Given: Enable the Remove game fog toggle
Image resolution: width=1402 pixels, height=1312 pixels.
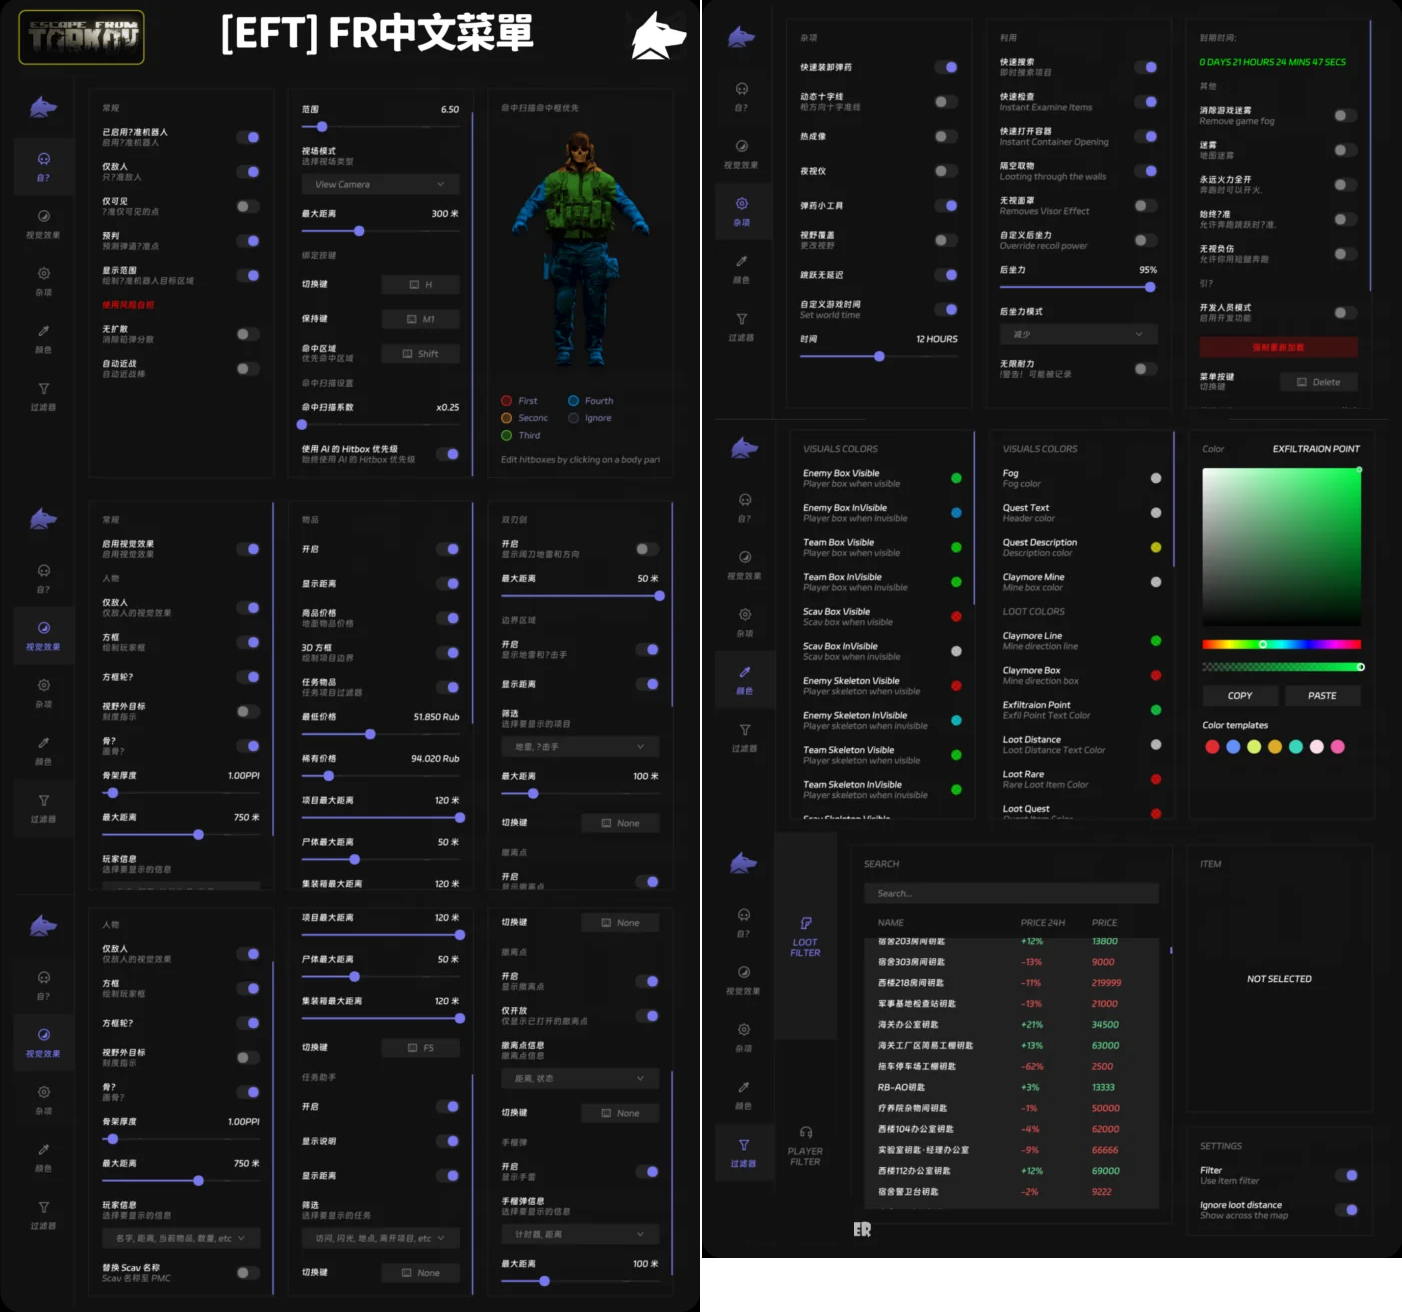Looking at the screenshot, I should point(1345,116).
